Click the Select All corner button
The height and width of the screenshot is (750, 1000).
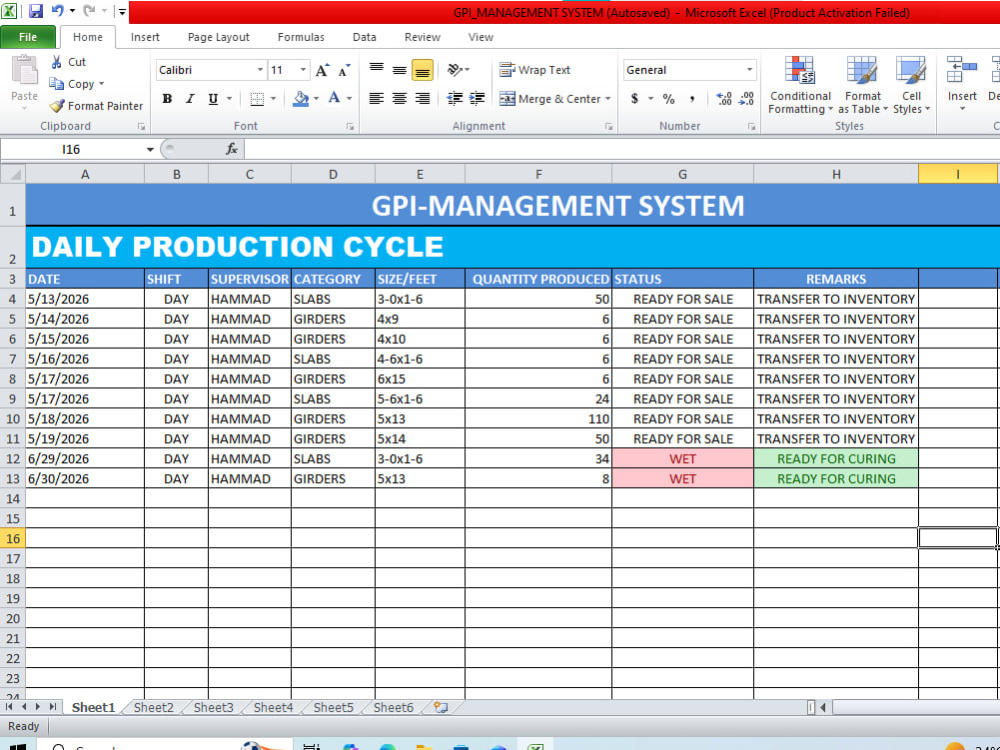(x=13, y=174)
